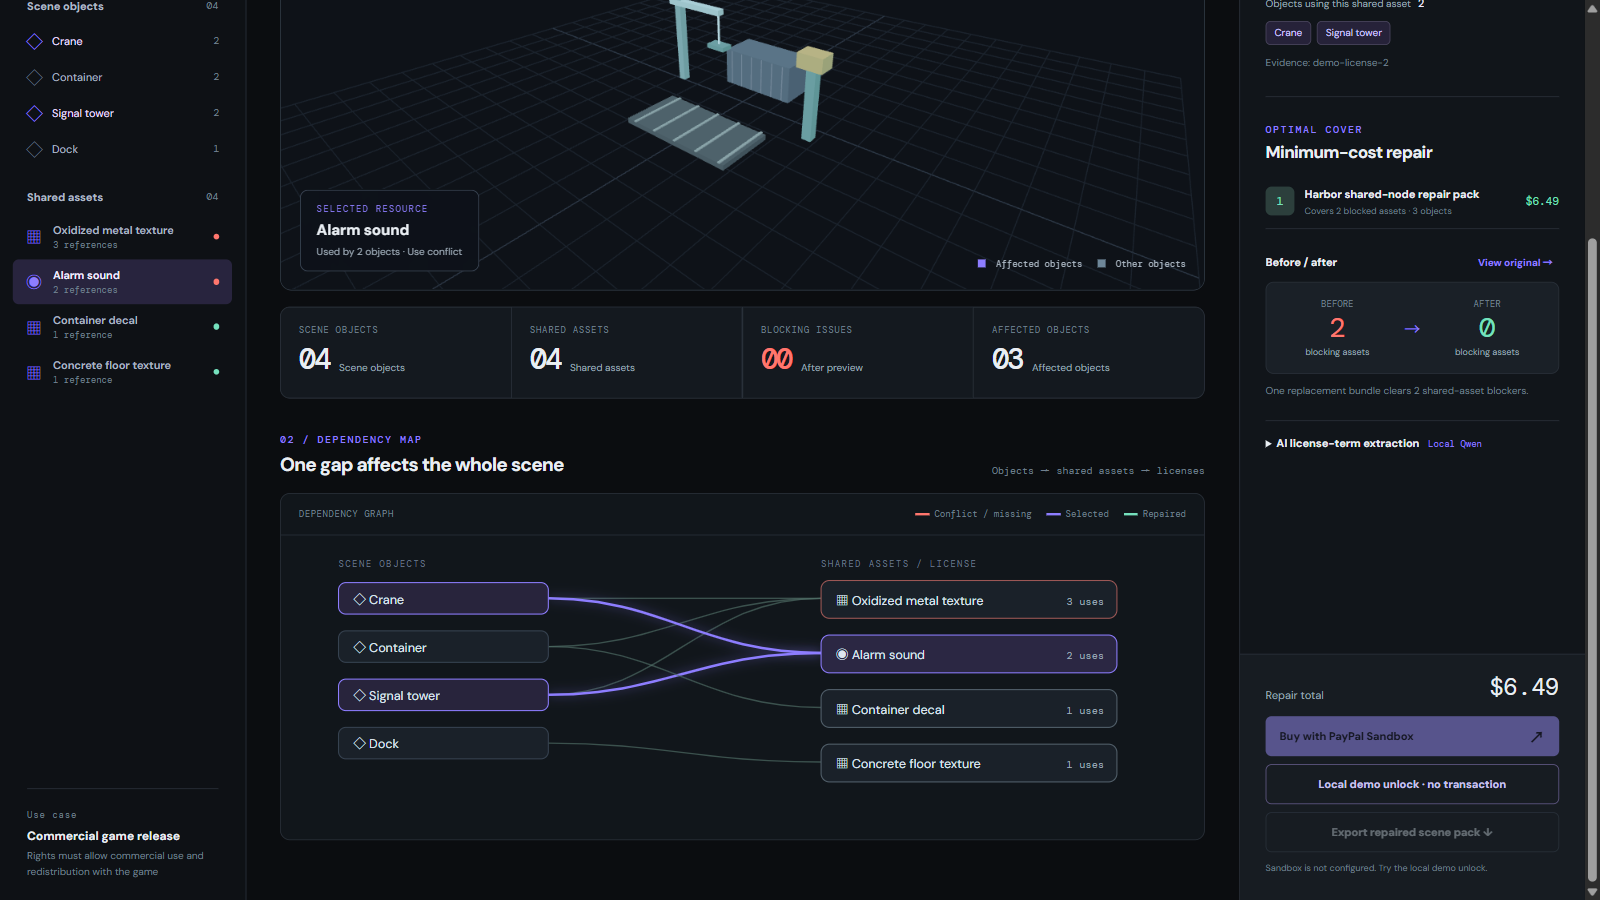The image size is (1600, 900).
Task: Select Container decal in Shared assets list
Action: click(123, 327)
